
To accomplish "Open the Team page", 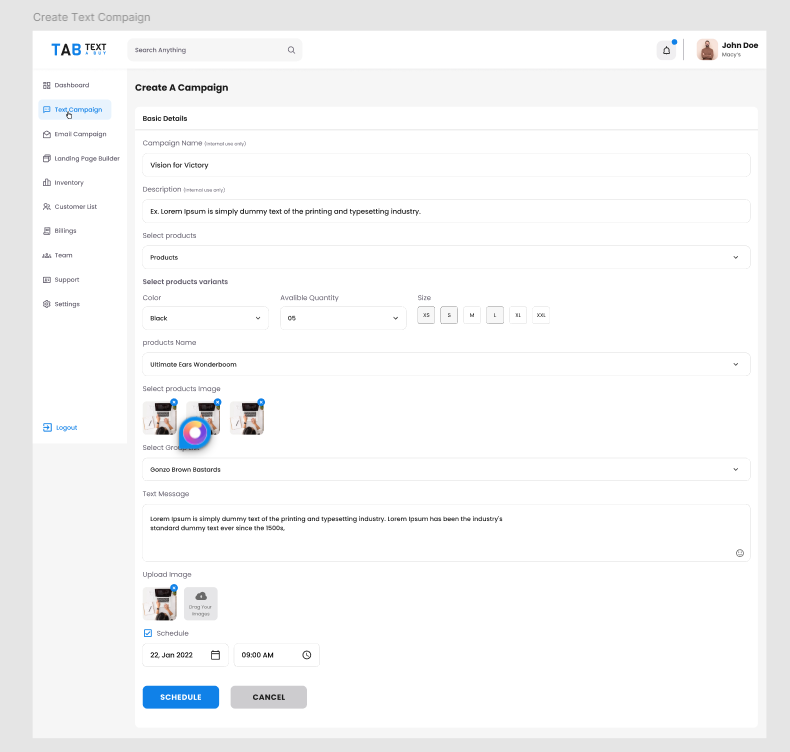I will click(63, 255).
